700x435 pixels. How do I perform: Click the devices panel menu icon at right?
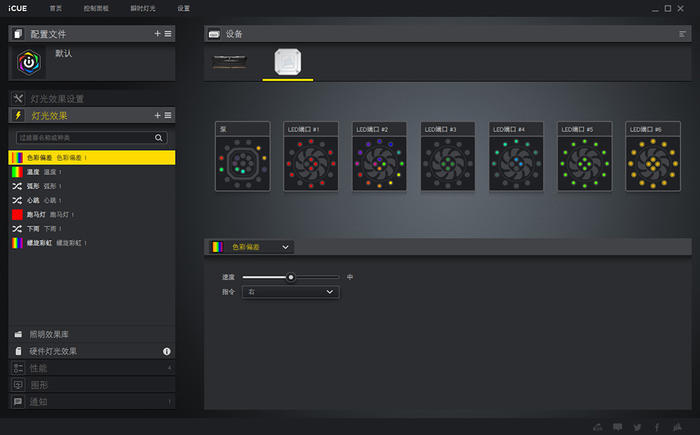click(x=682, y=34)
